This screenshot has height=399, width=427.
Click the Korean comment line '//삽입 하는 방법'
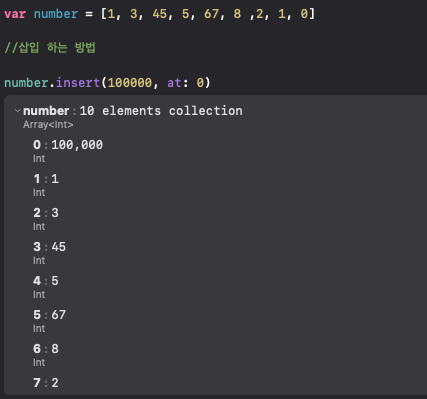tap(50, 47)
